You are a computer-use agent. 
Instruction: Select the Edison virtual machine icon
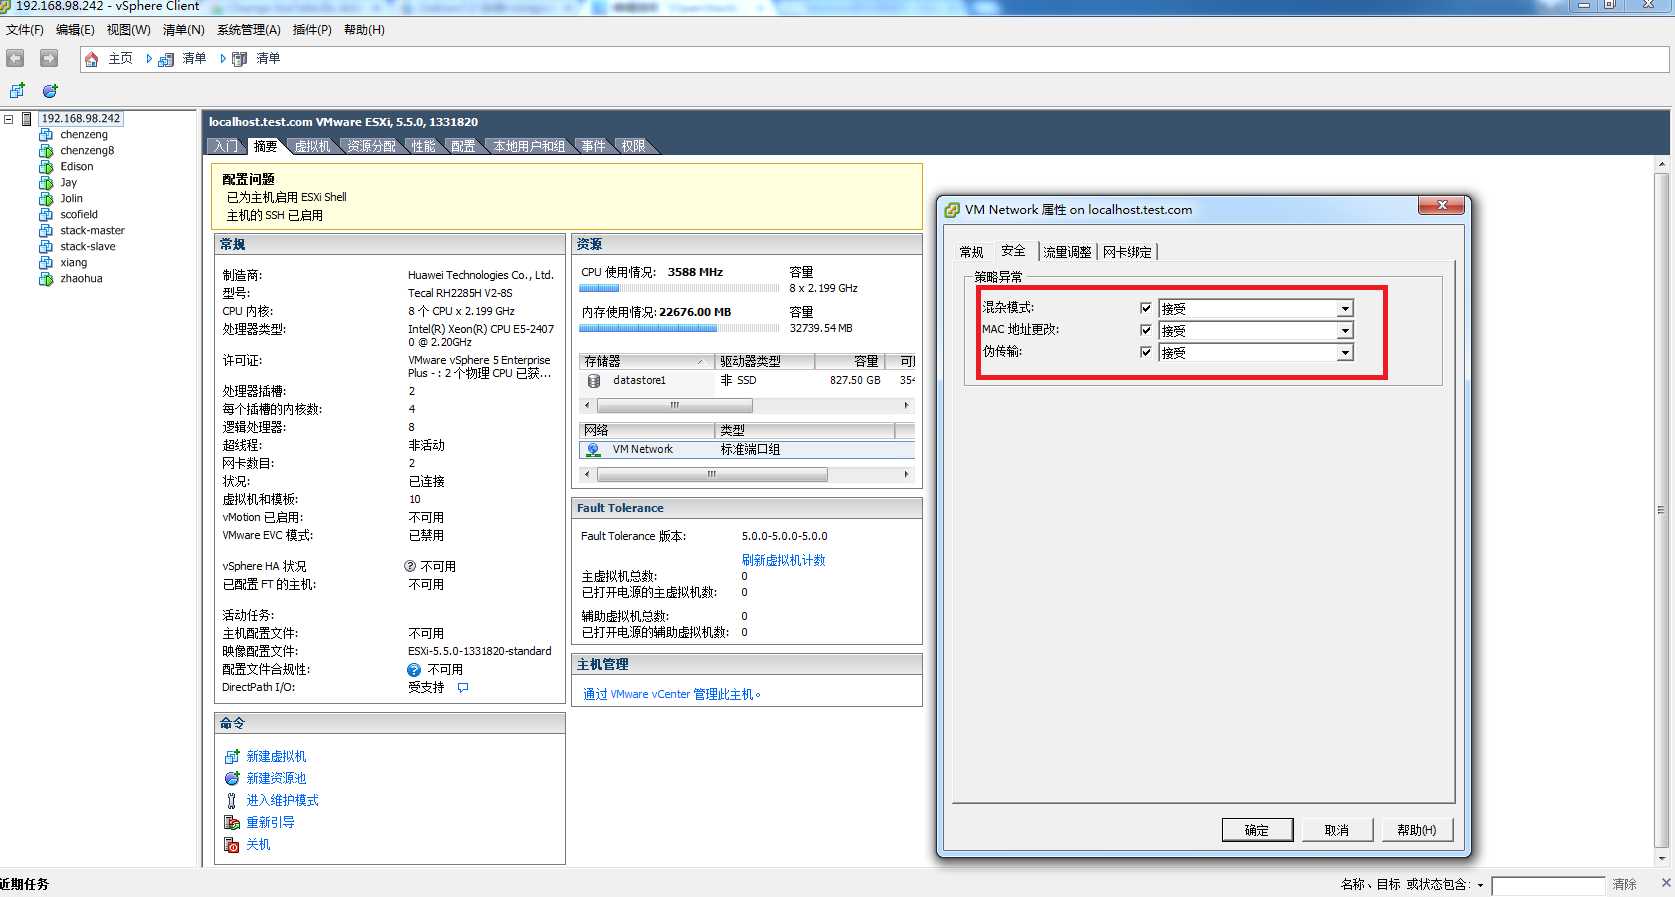[x=46, y=167]
